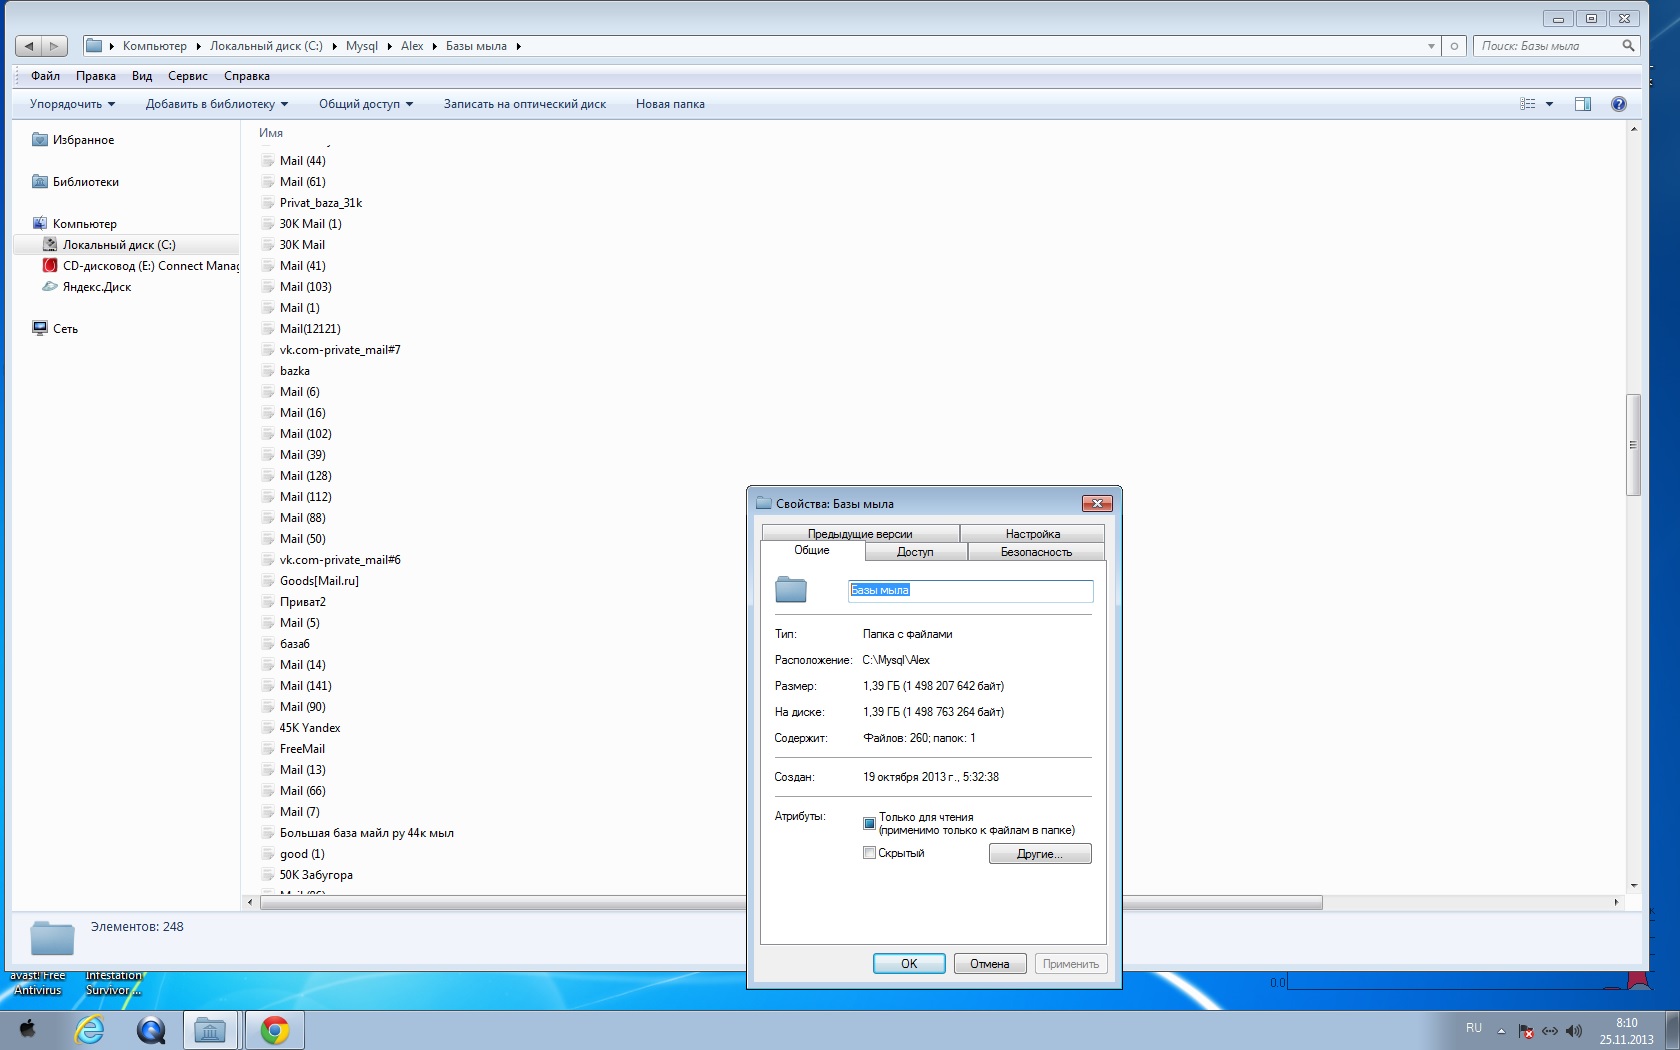Click Отмена in the Properties dialog
The image size is (1680, 1050).
990,964
